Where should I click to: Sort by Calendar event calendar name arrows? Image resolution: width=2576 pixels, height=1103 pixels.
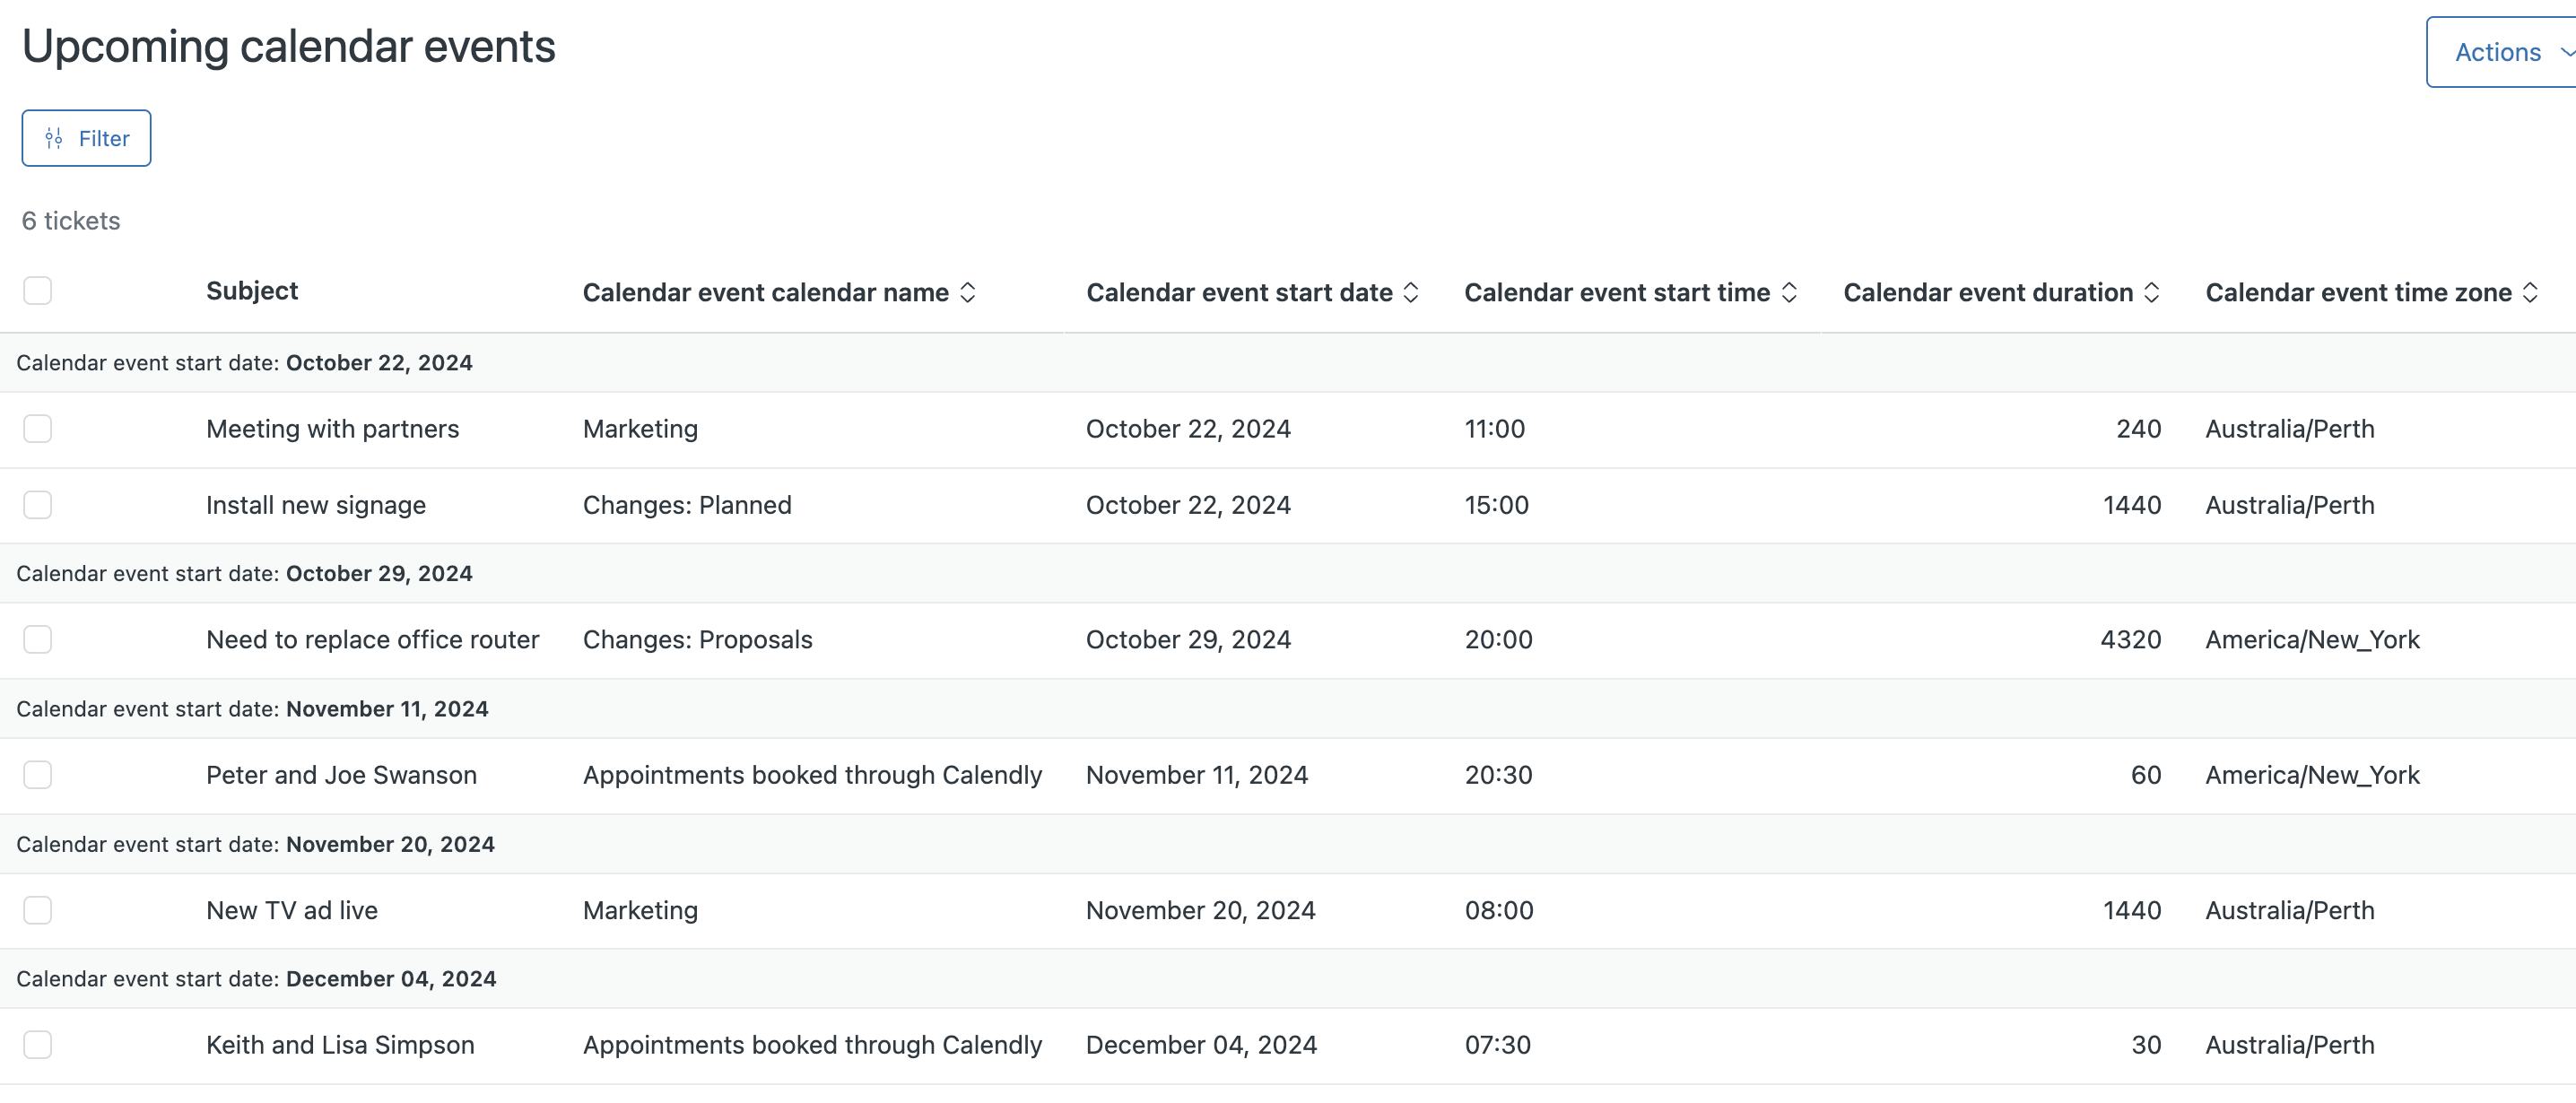point(967,293)
